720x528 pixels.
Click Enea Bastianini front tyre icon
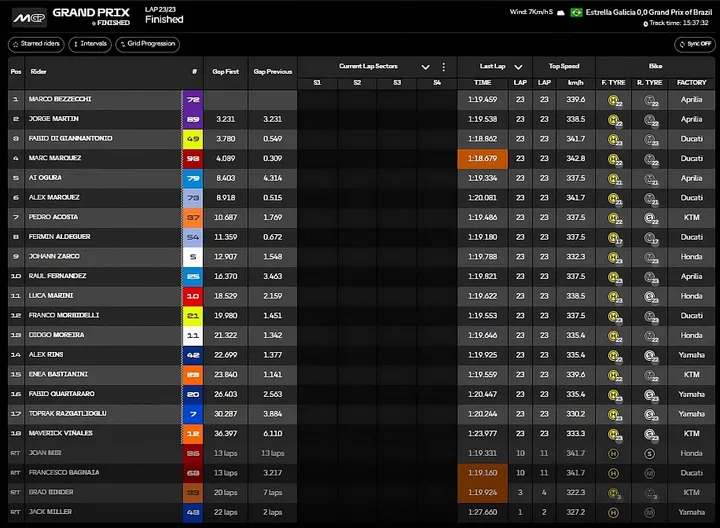(614, 376)
